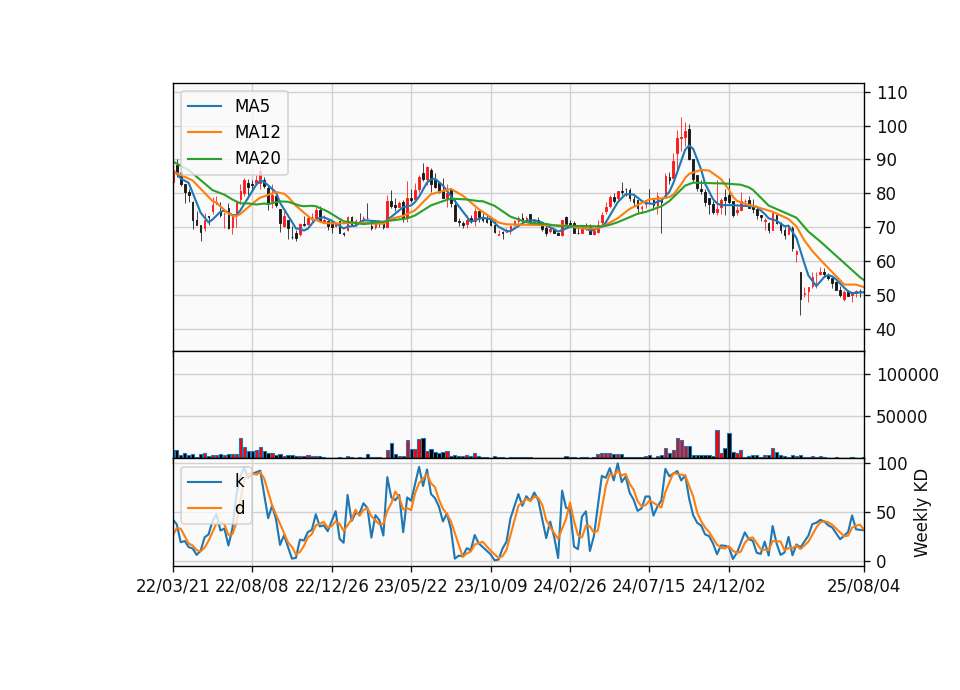
Task: Click the 0 label on the KD axis
Action: click(x=882, y=561)
